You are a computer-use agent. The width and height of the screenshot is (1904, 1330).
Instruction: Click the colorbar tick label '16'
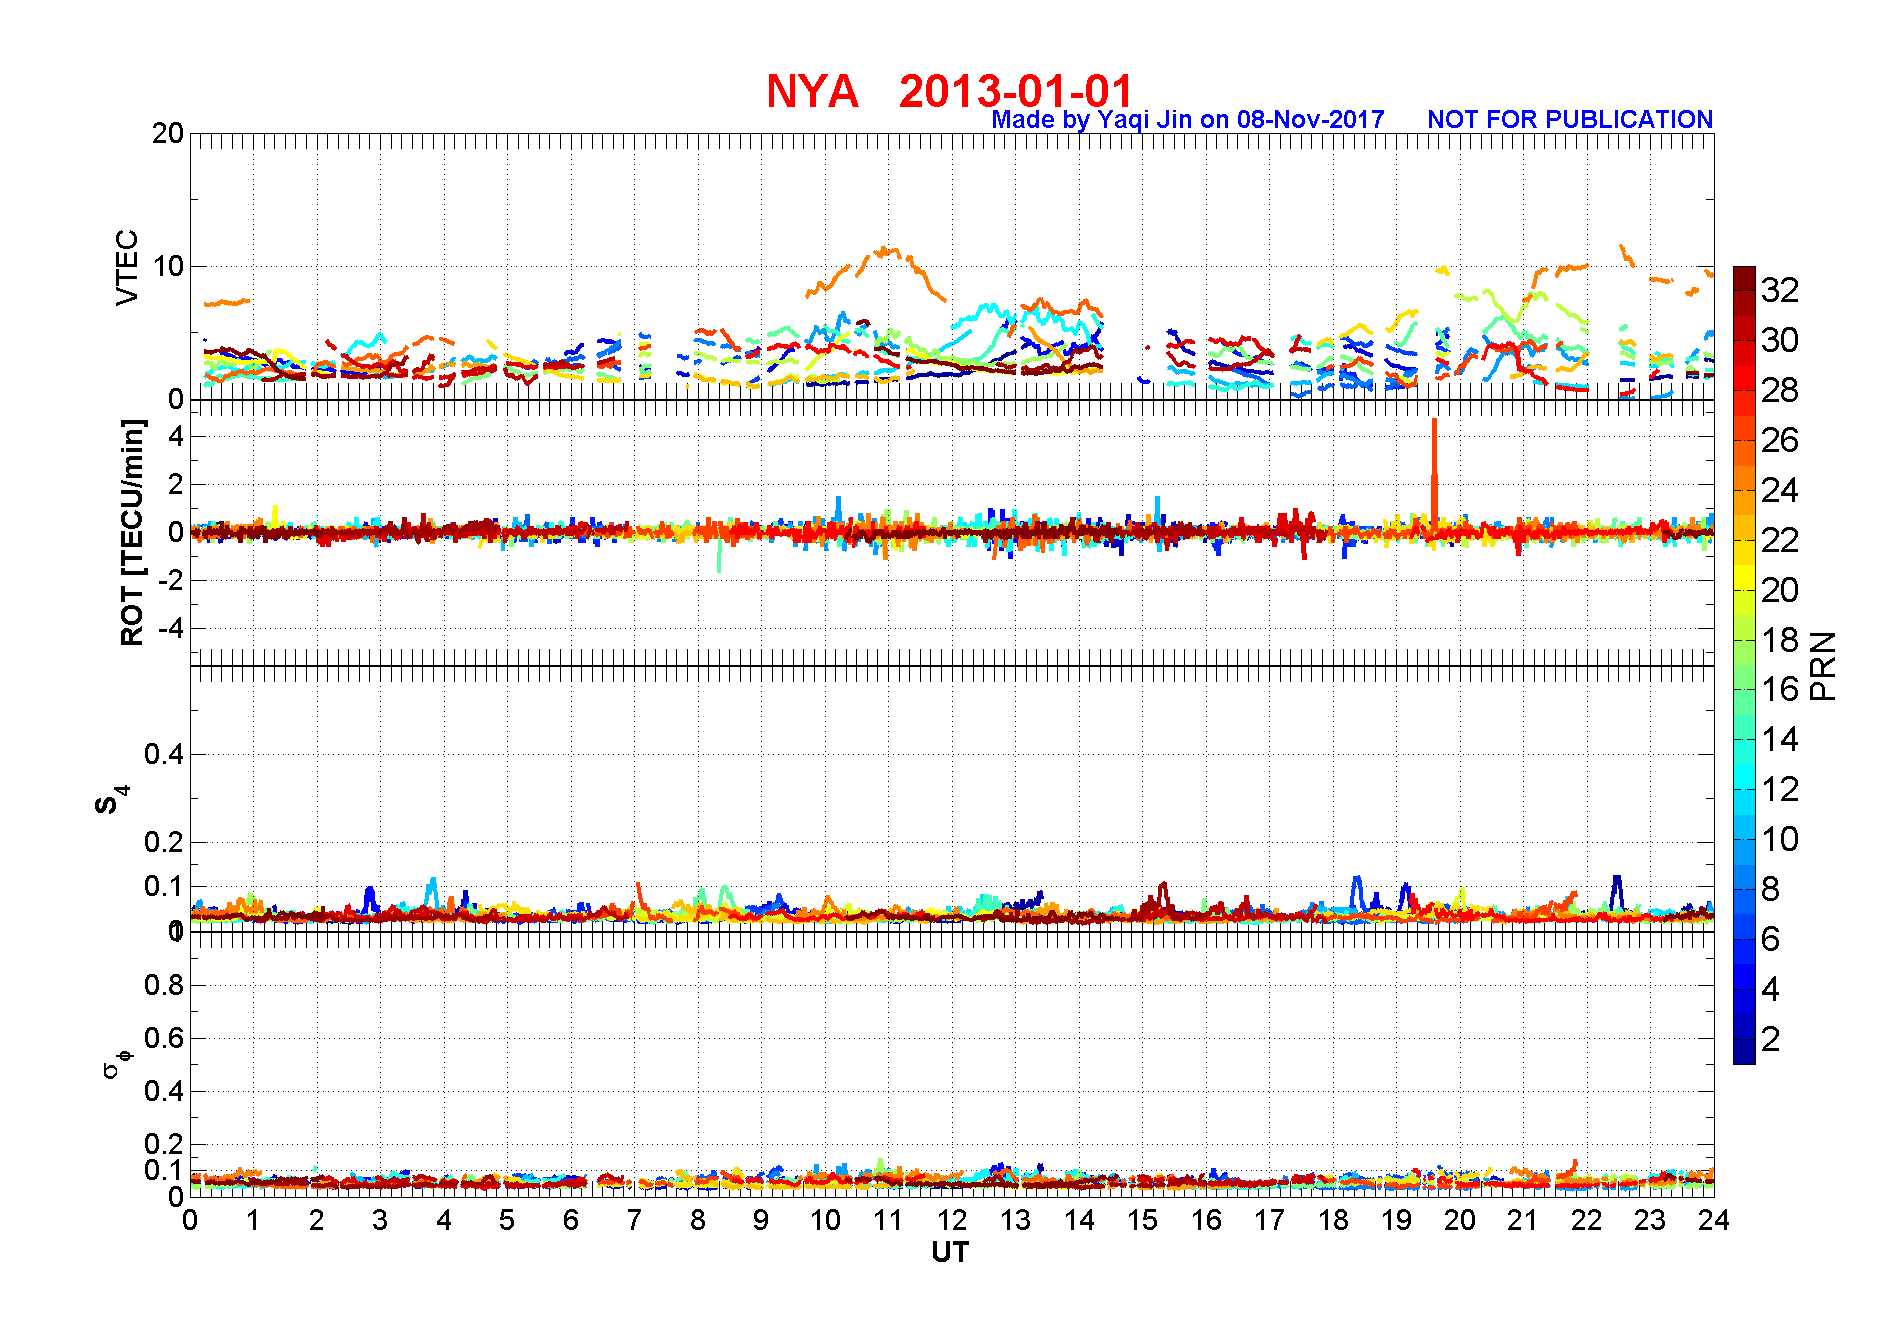(1780, 689)
